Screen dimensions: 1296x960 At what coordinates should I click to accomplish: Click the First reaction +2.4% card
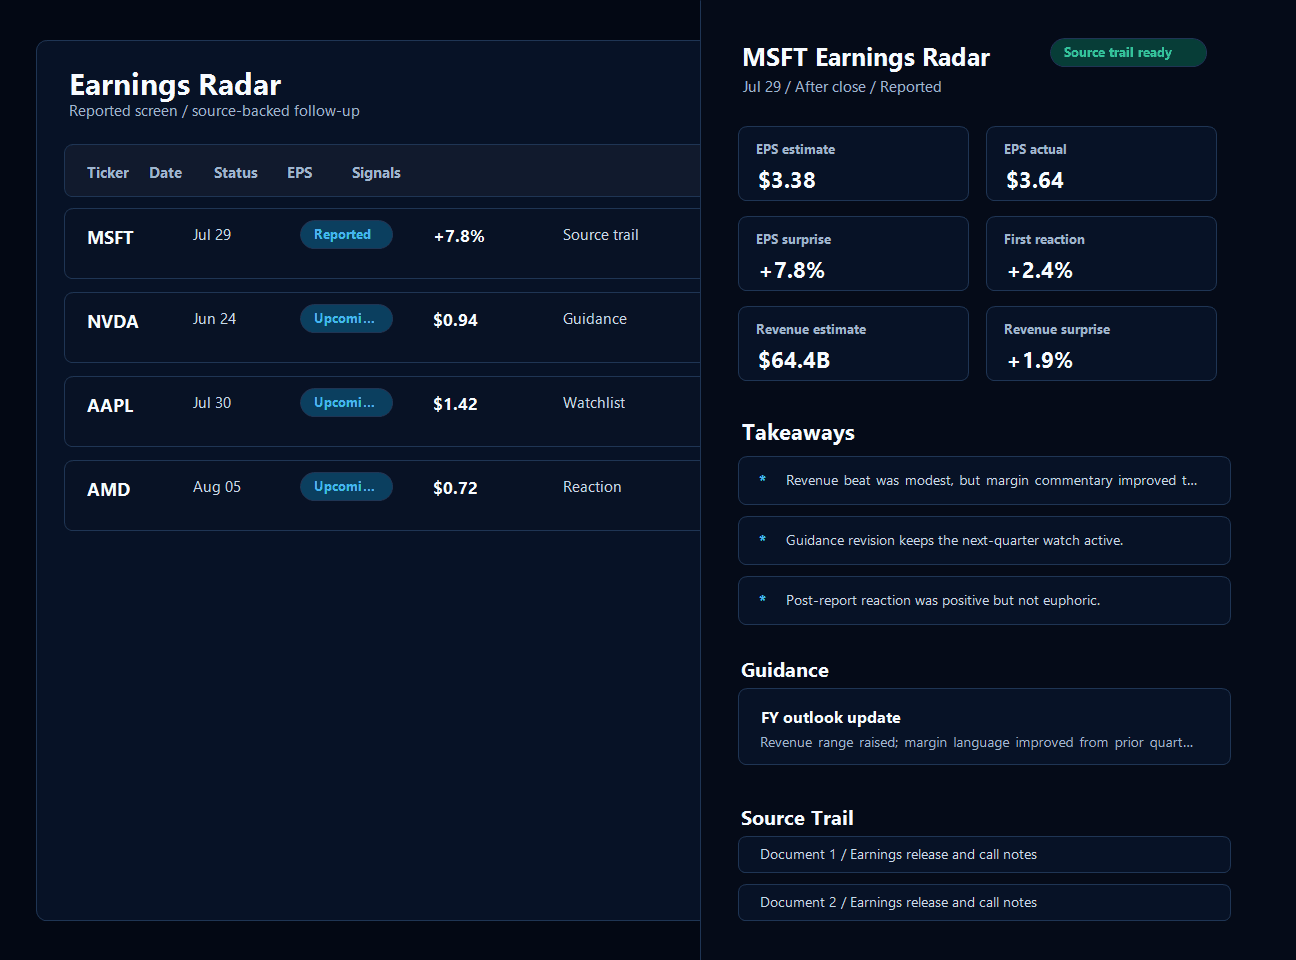pos(1101,253)
